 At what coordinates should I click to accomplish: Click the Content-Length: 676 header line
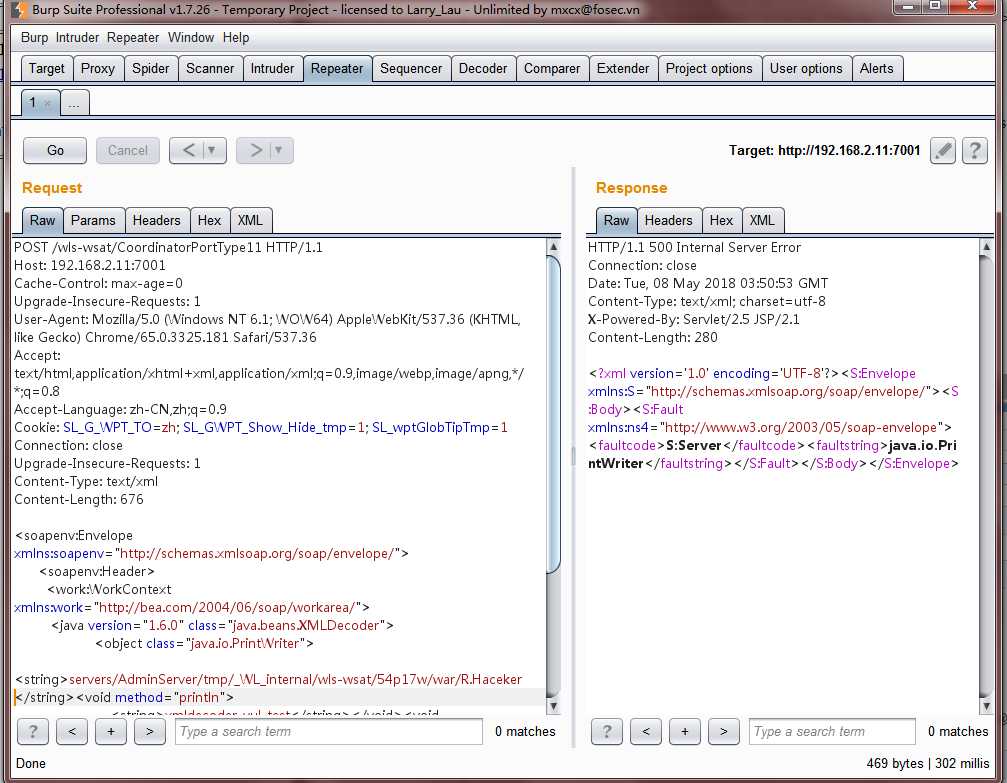79,499
